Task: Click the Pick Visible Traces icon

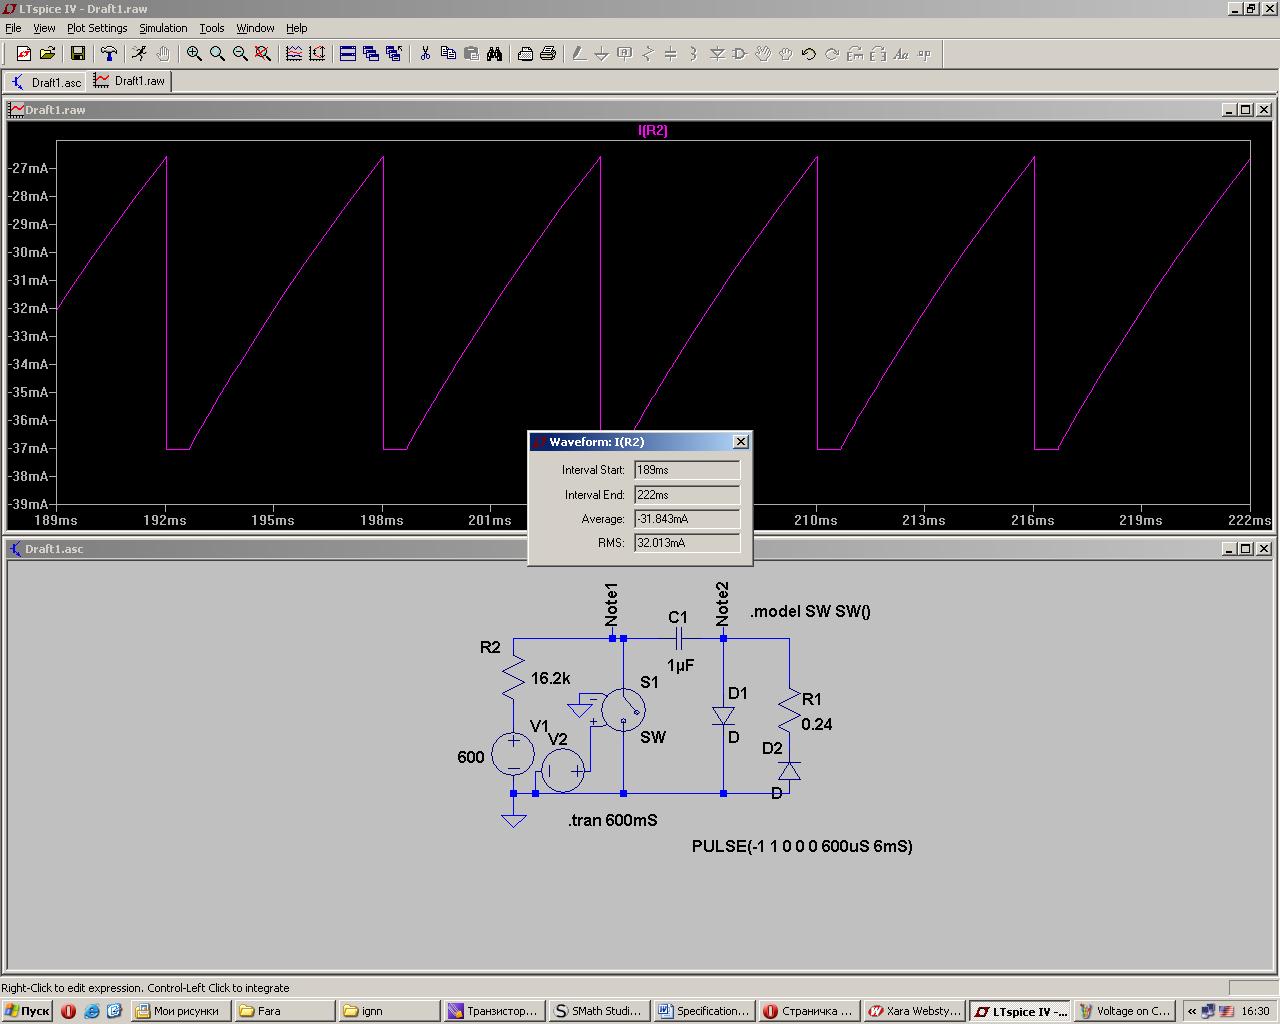Action: (294, 54)
